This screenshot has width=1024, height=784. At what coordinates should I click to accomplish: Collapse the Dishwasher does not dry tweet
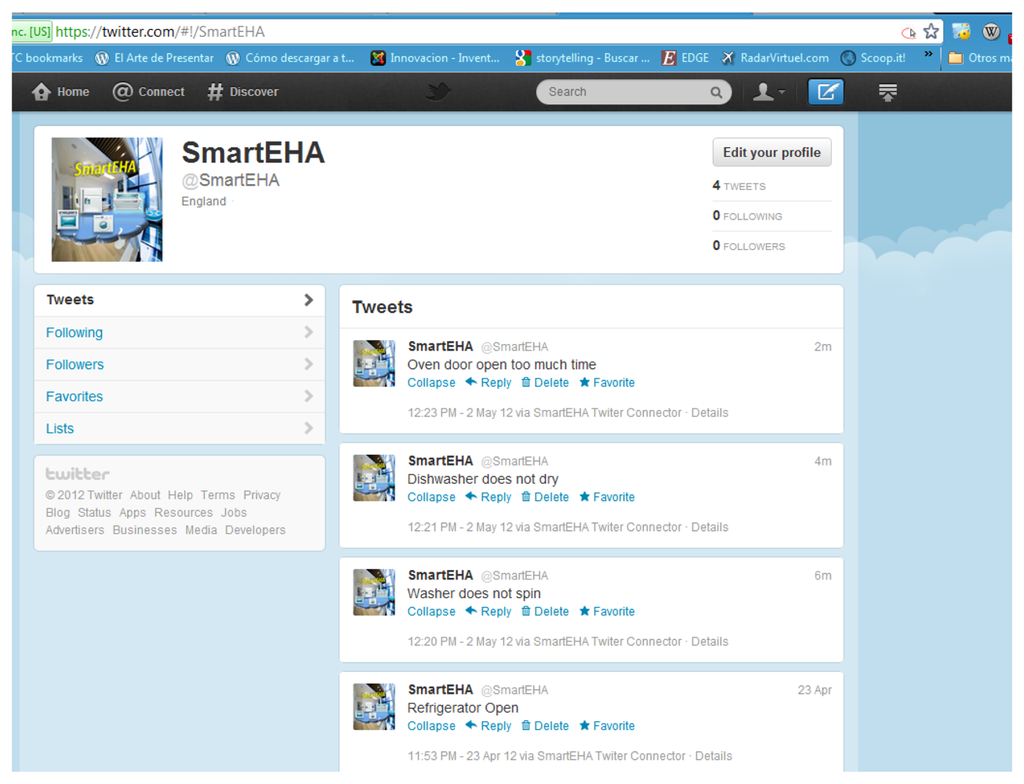[432, 497]
